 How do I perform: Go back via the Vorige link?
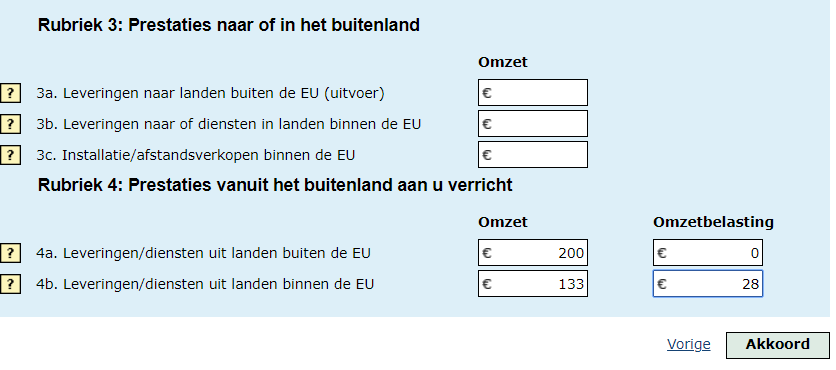[688, 344]
